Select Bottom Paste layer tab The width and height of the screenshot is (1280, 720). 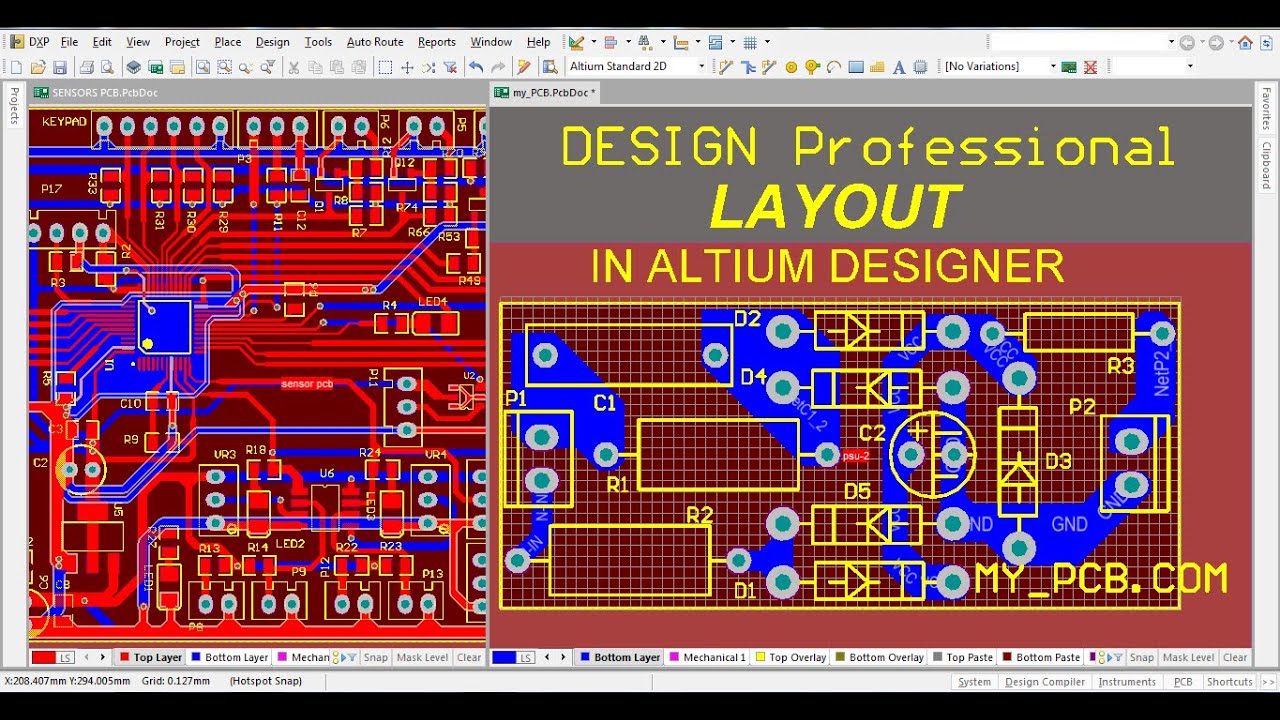(1041, 657)
